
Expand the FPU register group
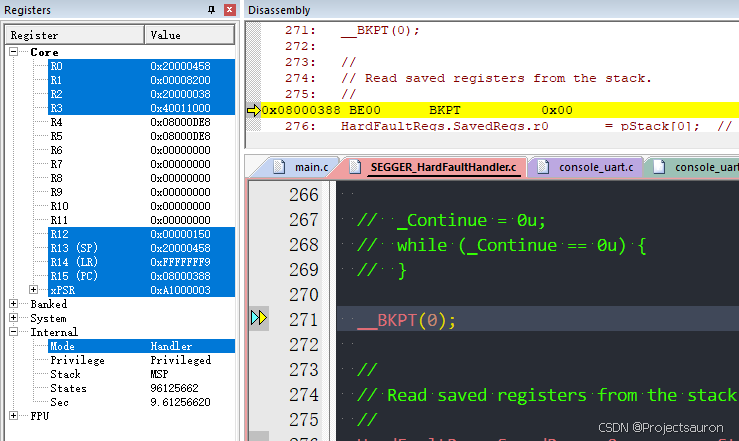coord(15,415)
